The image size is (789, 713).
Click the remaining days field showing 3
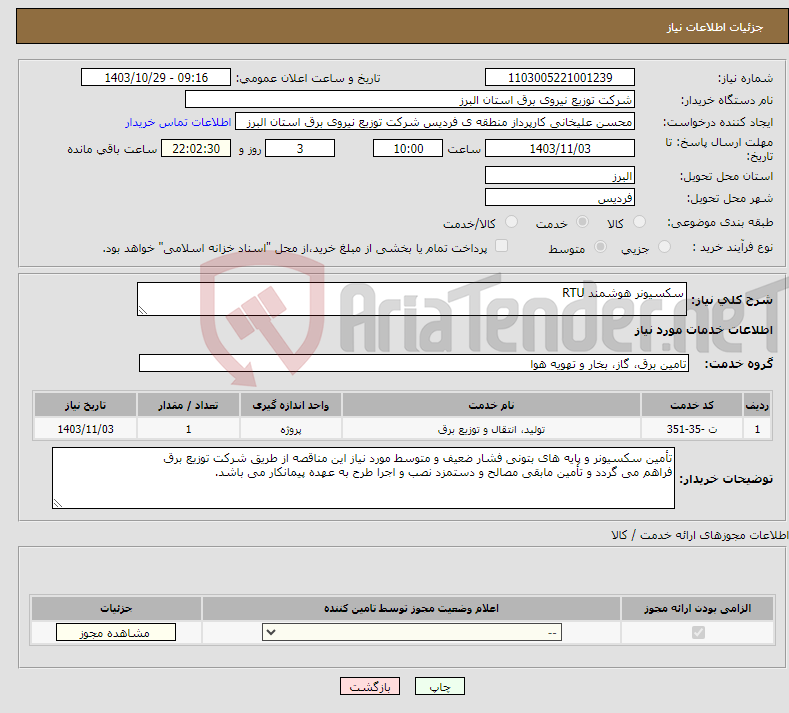pyautogui.click(x=300, y=148)
